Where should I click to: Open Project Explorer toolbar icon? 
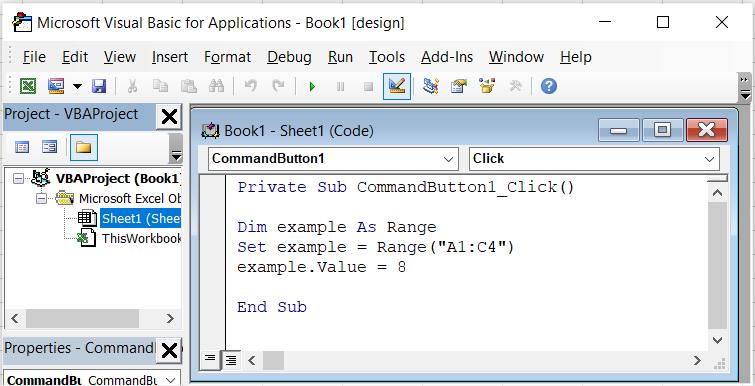click(x=430, y=87)
